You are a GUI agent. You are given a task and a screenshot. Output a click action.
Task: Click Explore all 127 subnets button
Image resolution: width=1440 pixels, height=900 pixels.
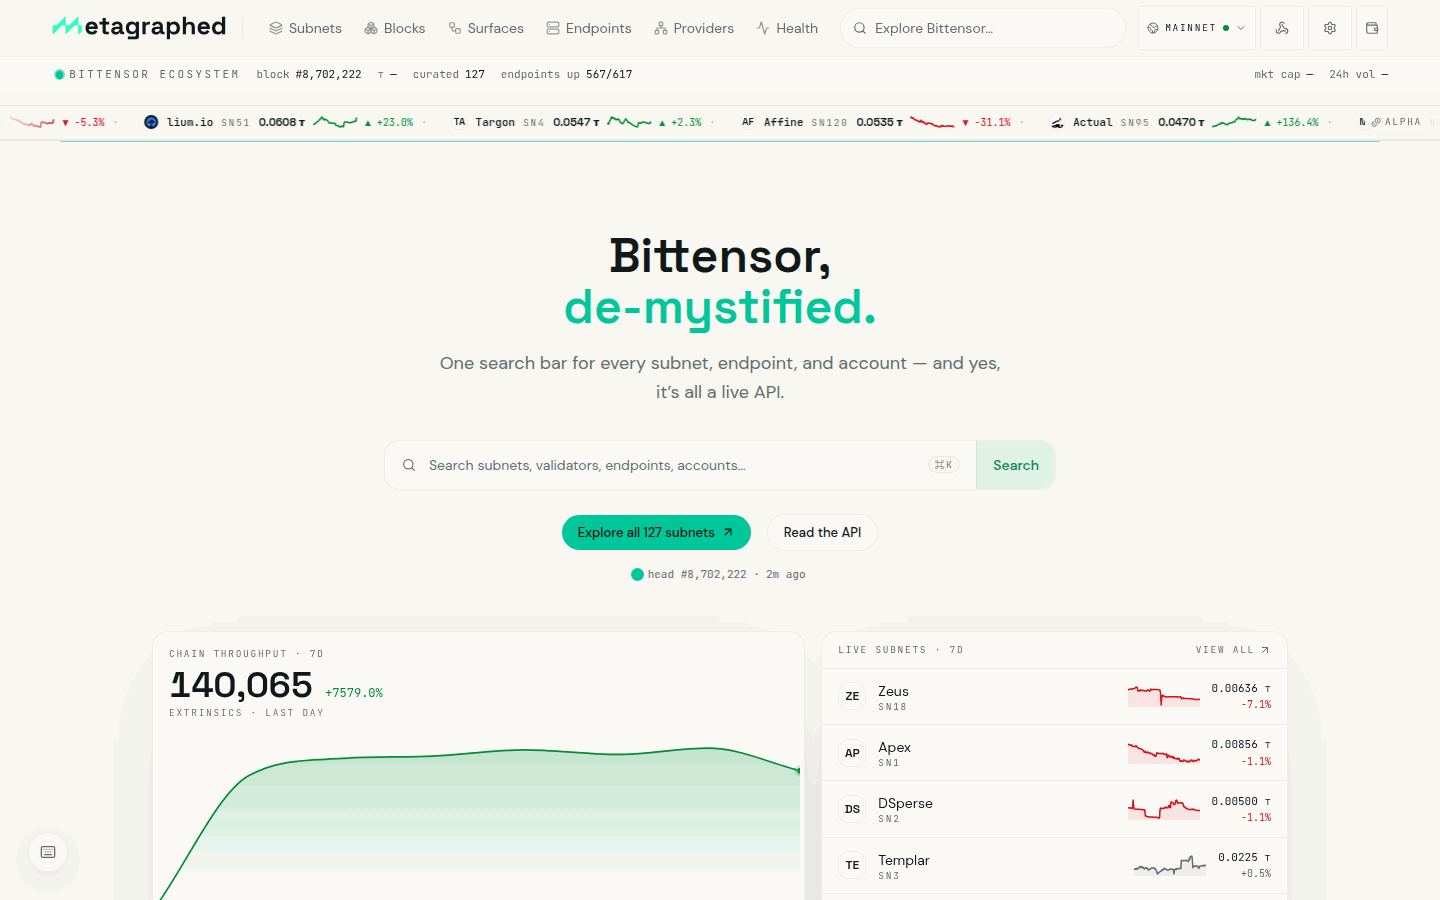(656, 532)
